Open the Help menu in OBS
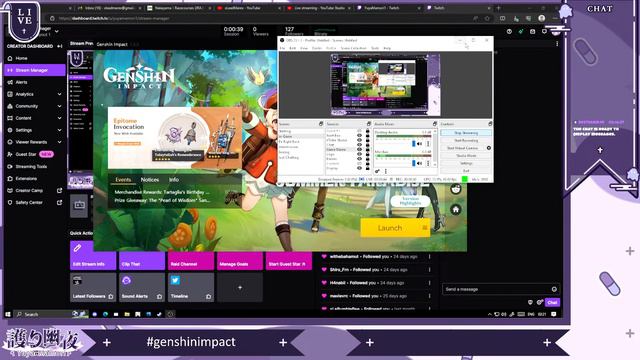This screenshot has width=640, height=360. [x=387, y=48]
